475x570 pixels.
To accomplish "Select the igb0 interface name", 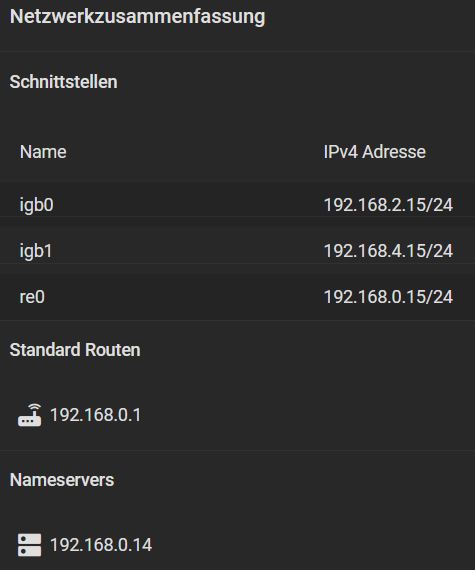I will coord(36,205).
